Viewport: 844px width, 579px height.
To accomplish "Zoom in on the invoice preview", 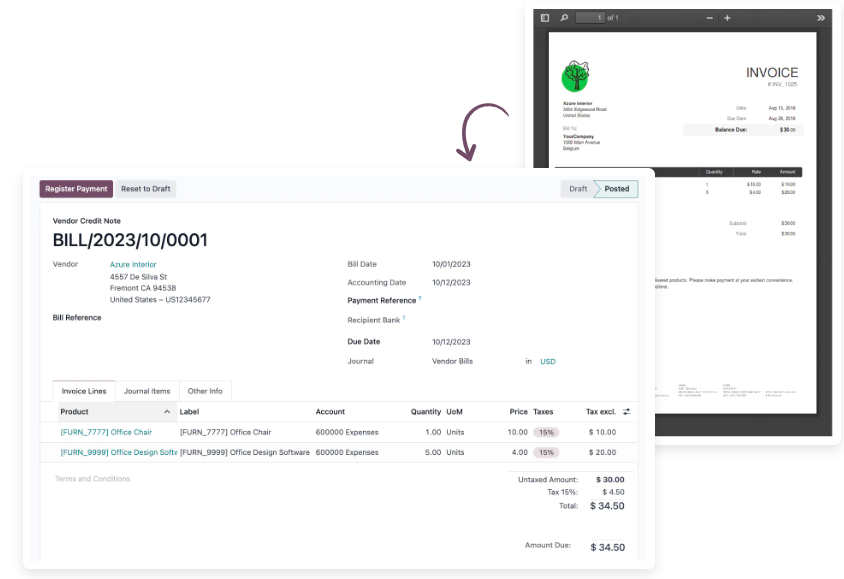I will (728, 17).
